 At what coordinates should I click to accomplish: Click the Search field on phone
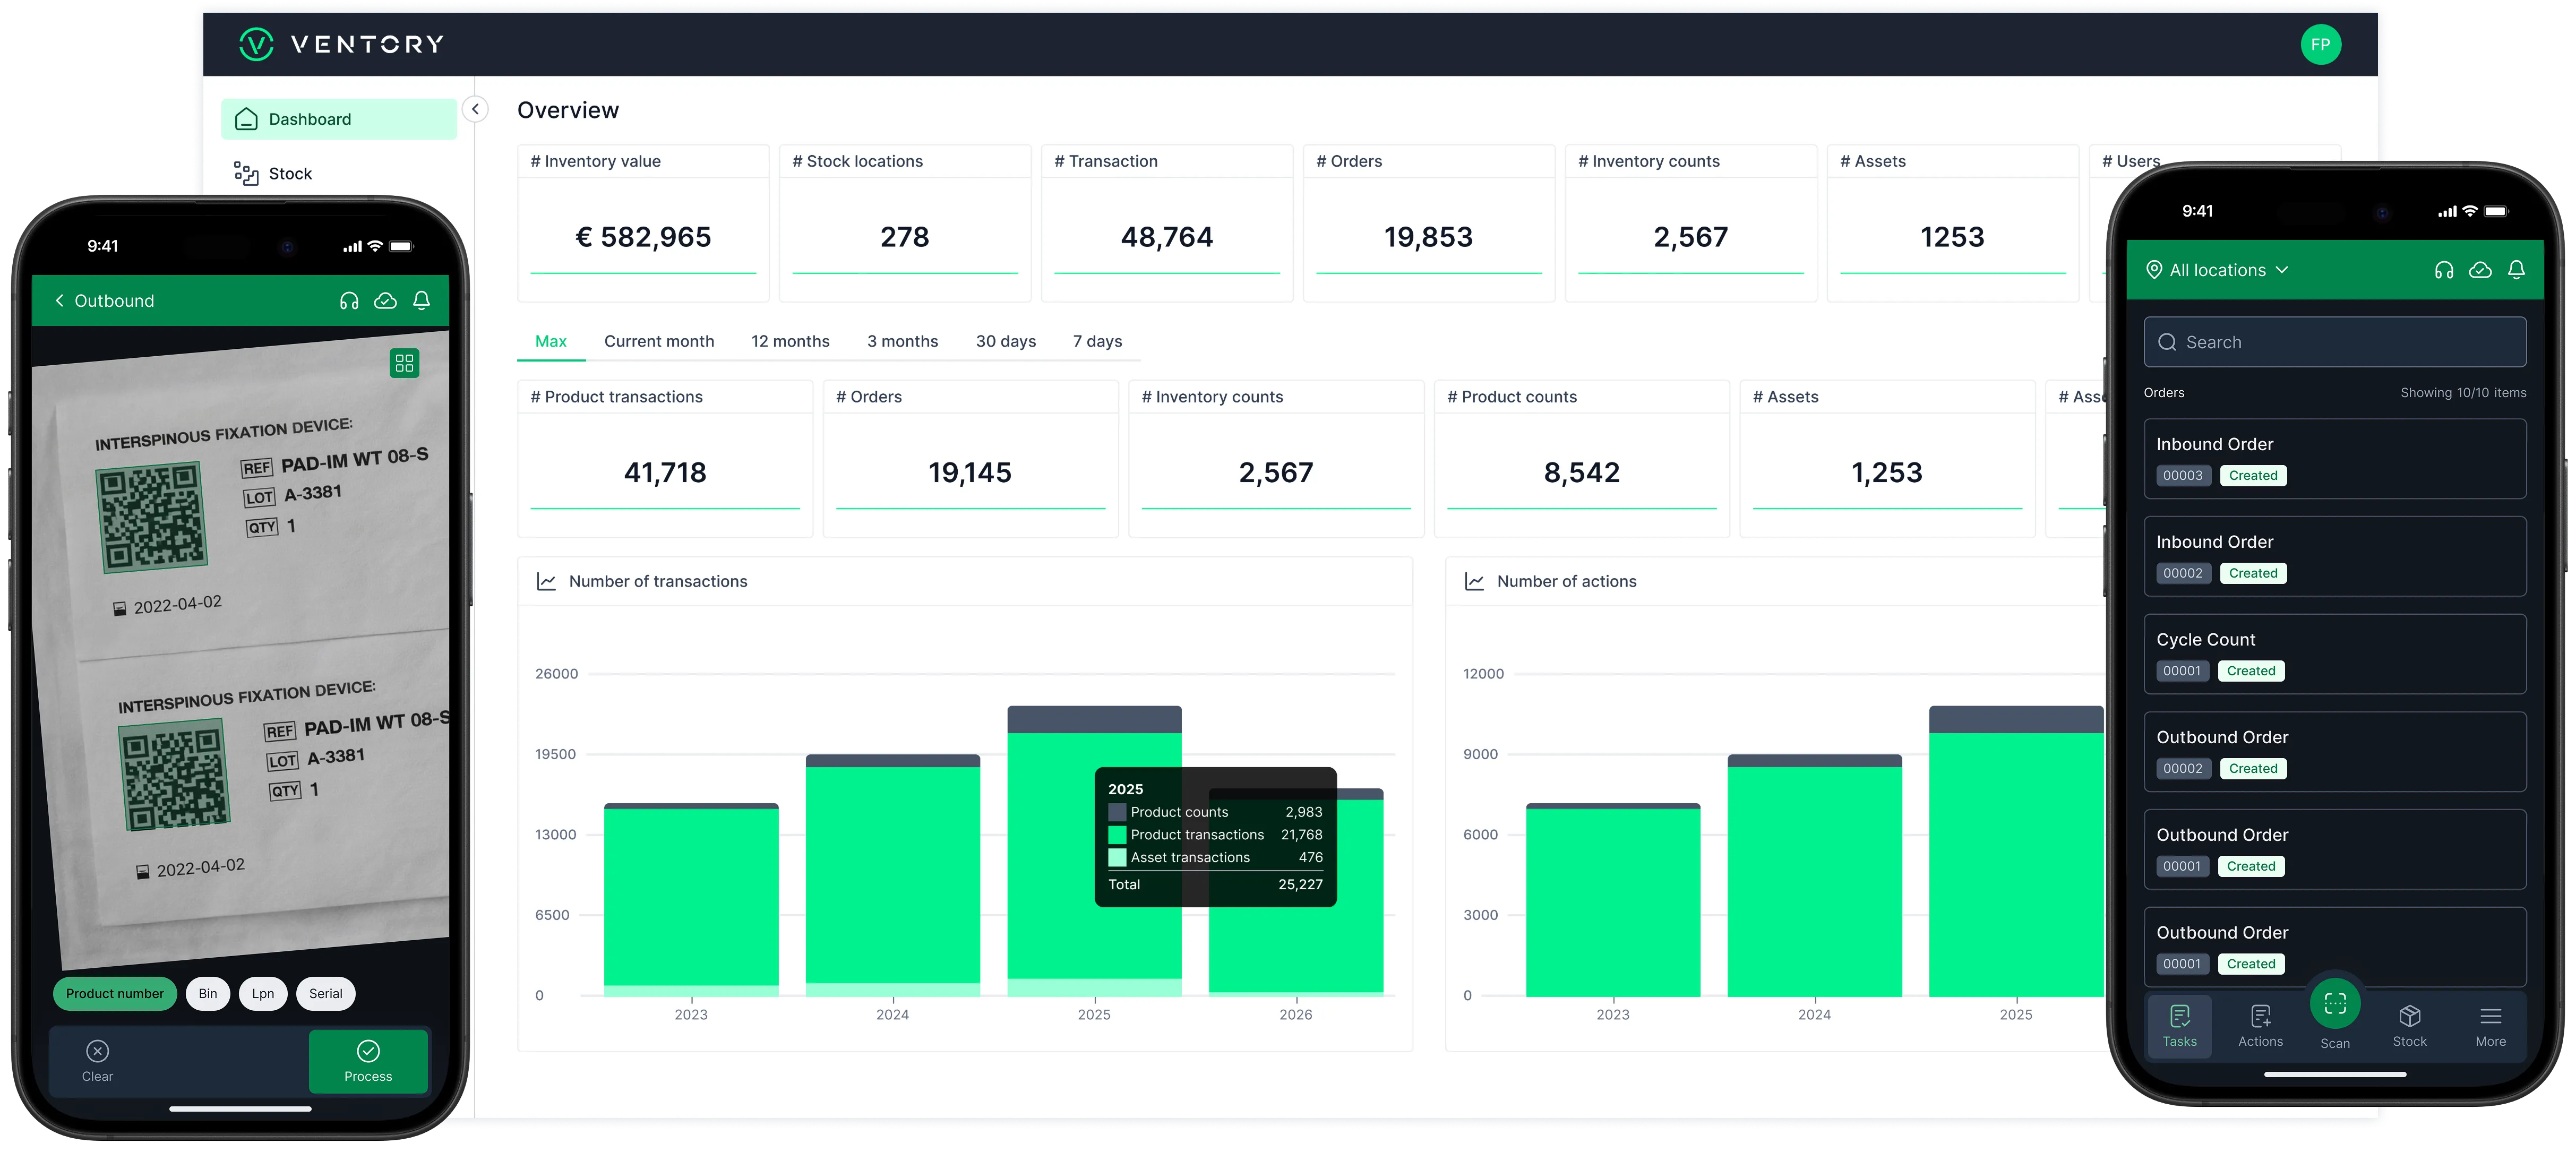pos(2334,342)
